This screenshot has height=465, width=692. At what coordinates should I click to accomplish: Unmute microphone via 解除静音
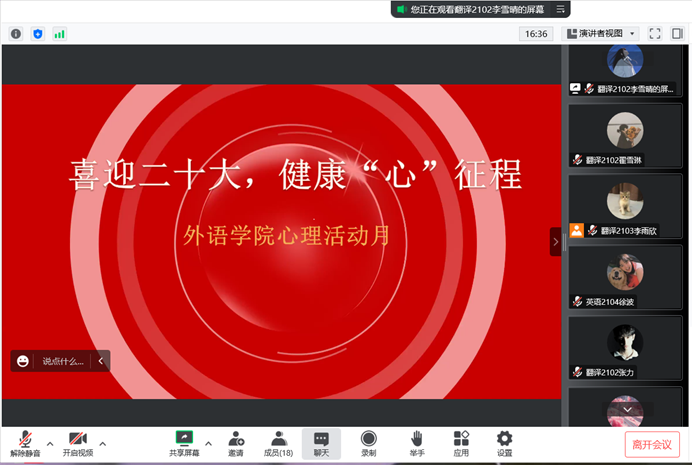click(25, 443)
